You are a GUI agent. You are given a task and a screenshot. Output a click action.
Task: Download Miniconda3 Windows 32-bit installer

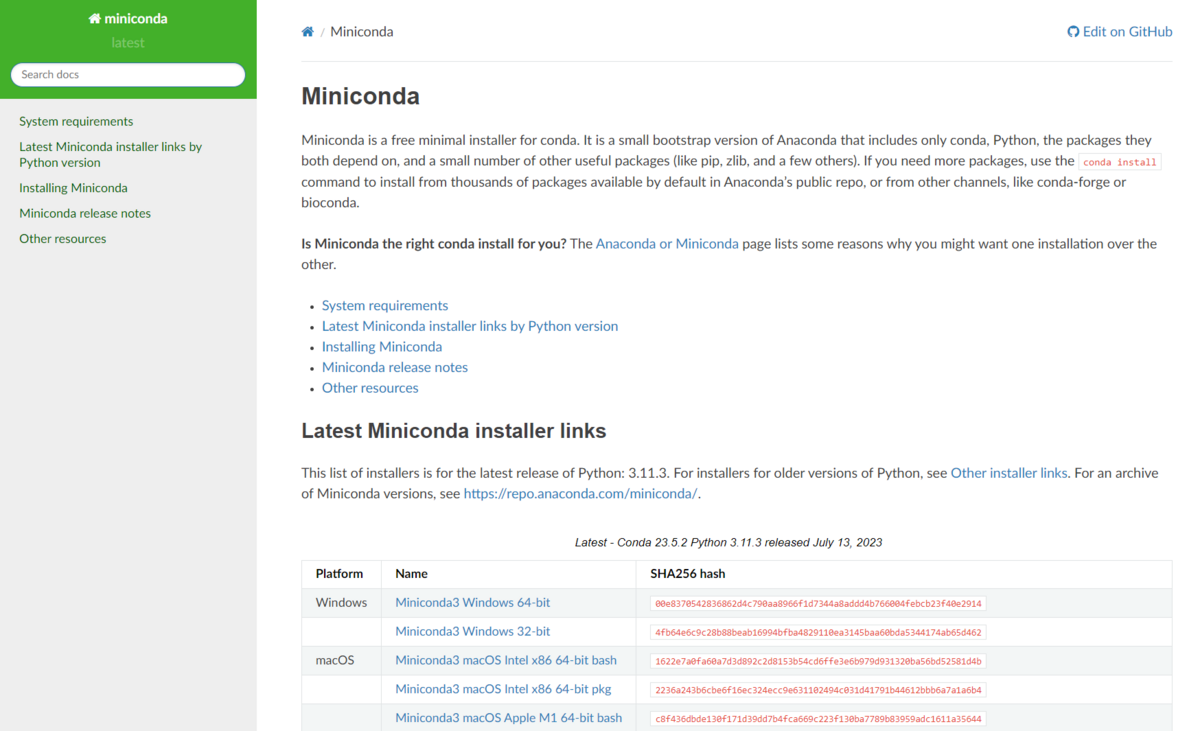point(473,632)
